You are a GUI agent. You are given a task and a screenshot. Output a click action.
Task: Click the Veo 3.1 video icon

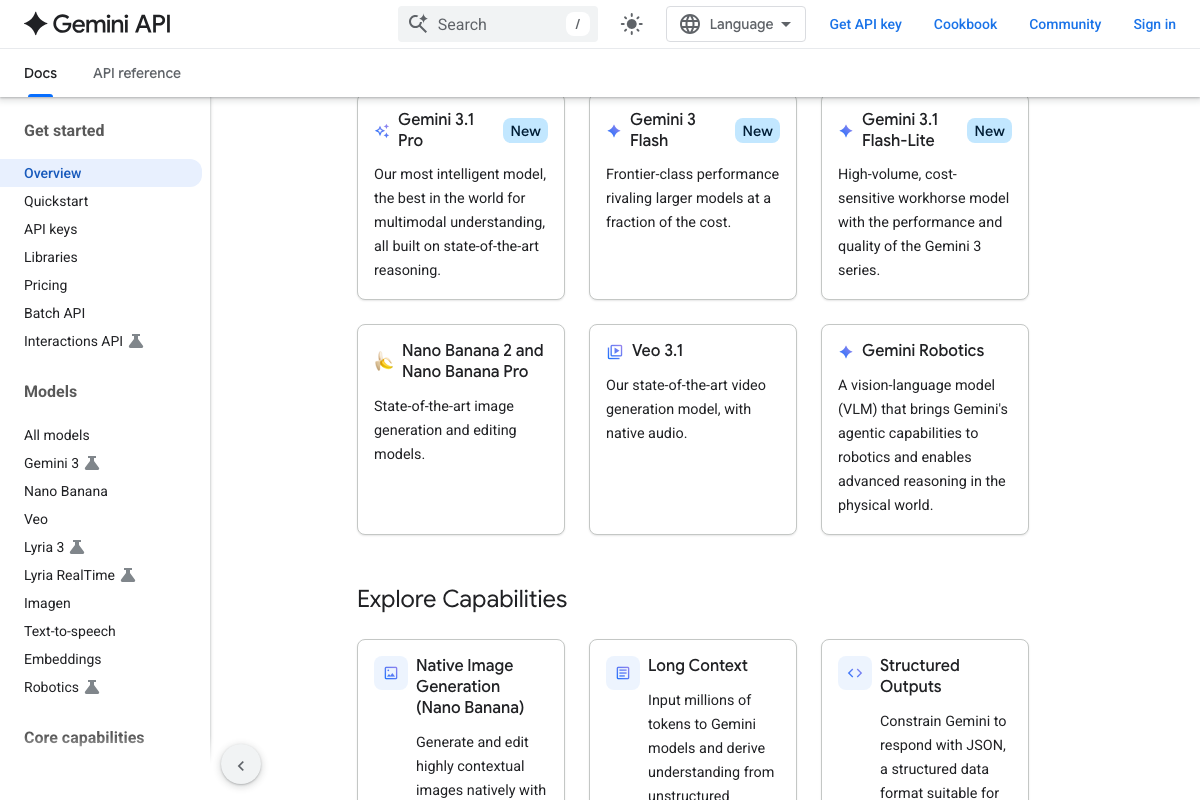(615, 351)
